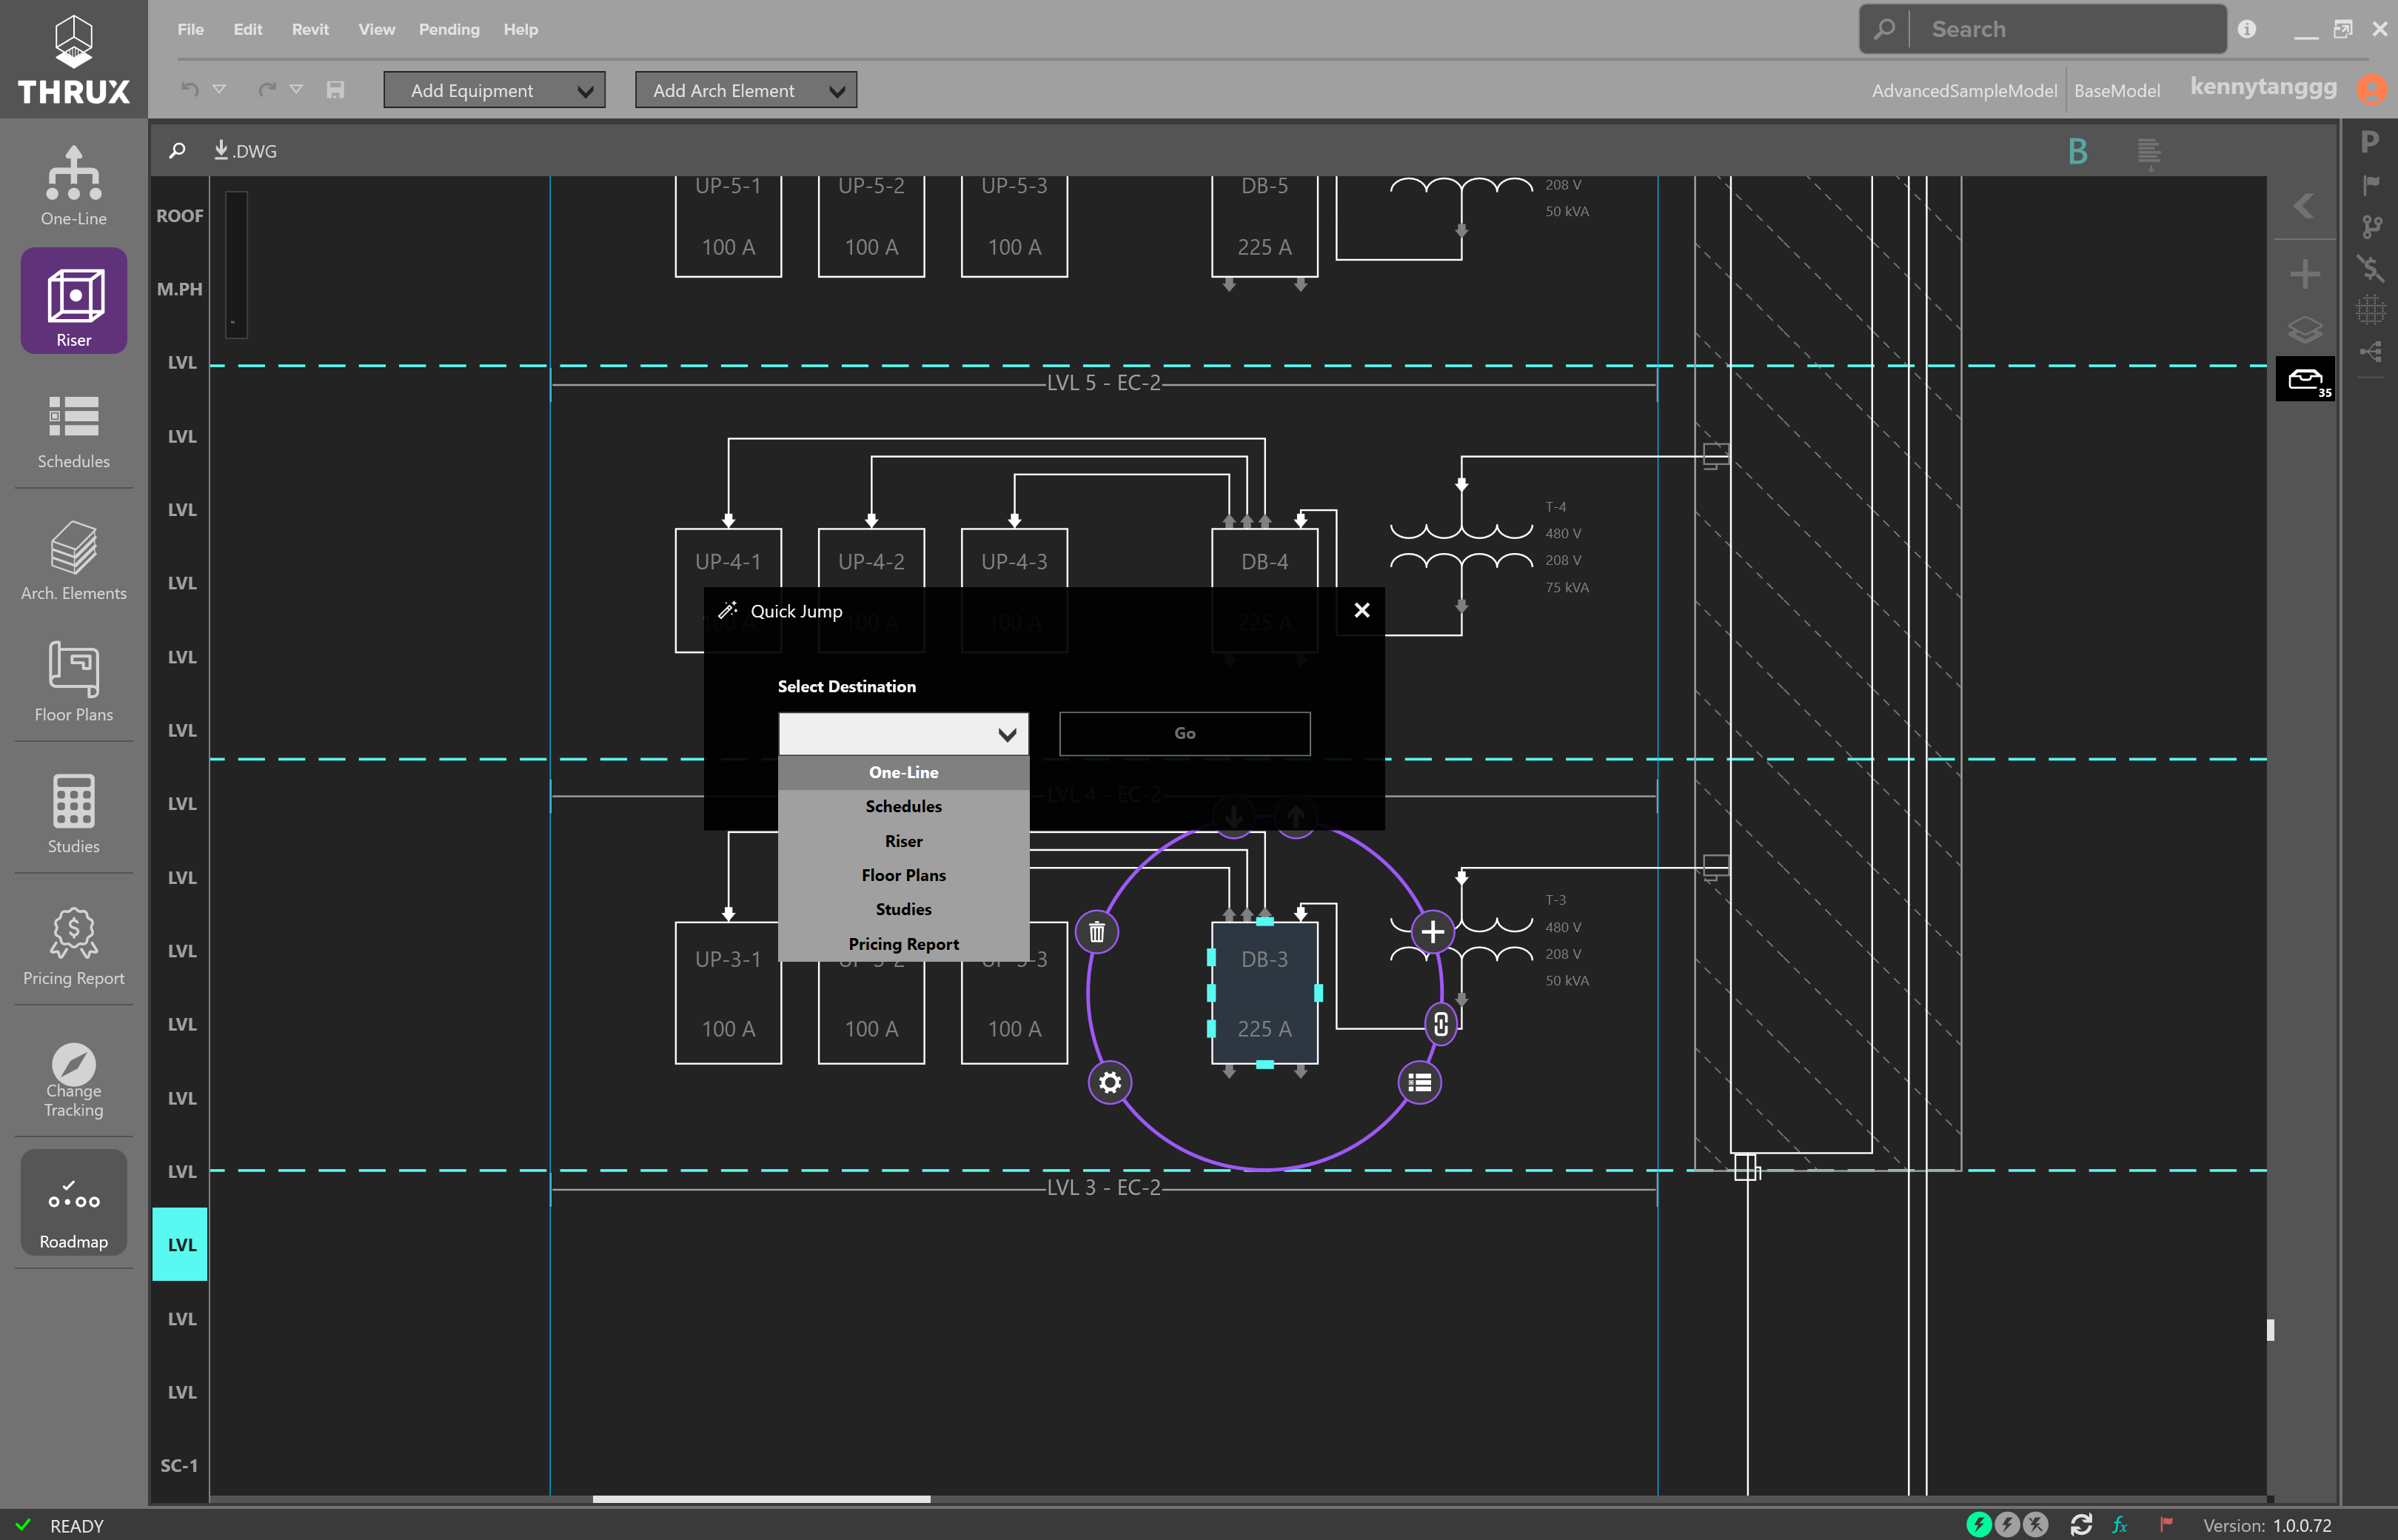Click the red flag icon in status bar
This screenshot has width=2398, height=1540.
pyautogui.click(x=2165, y=1524)
